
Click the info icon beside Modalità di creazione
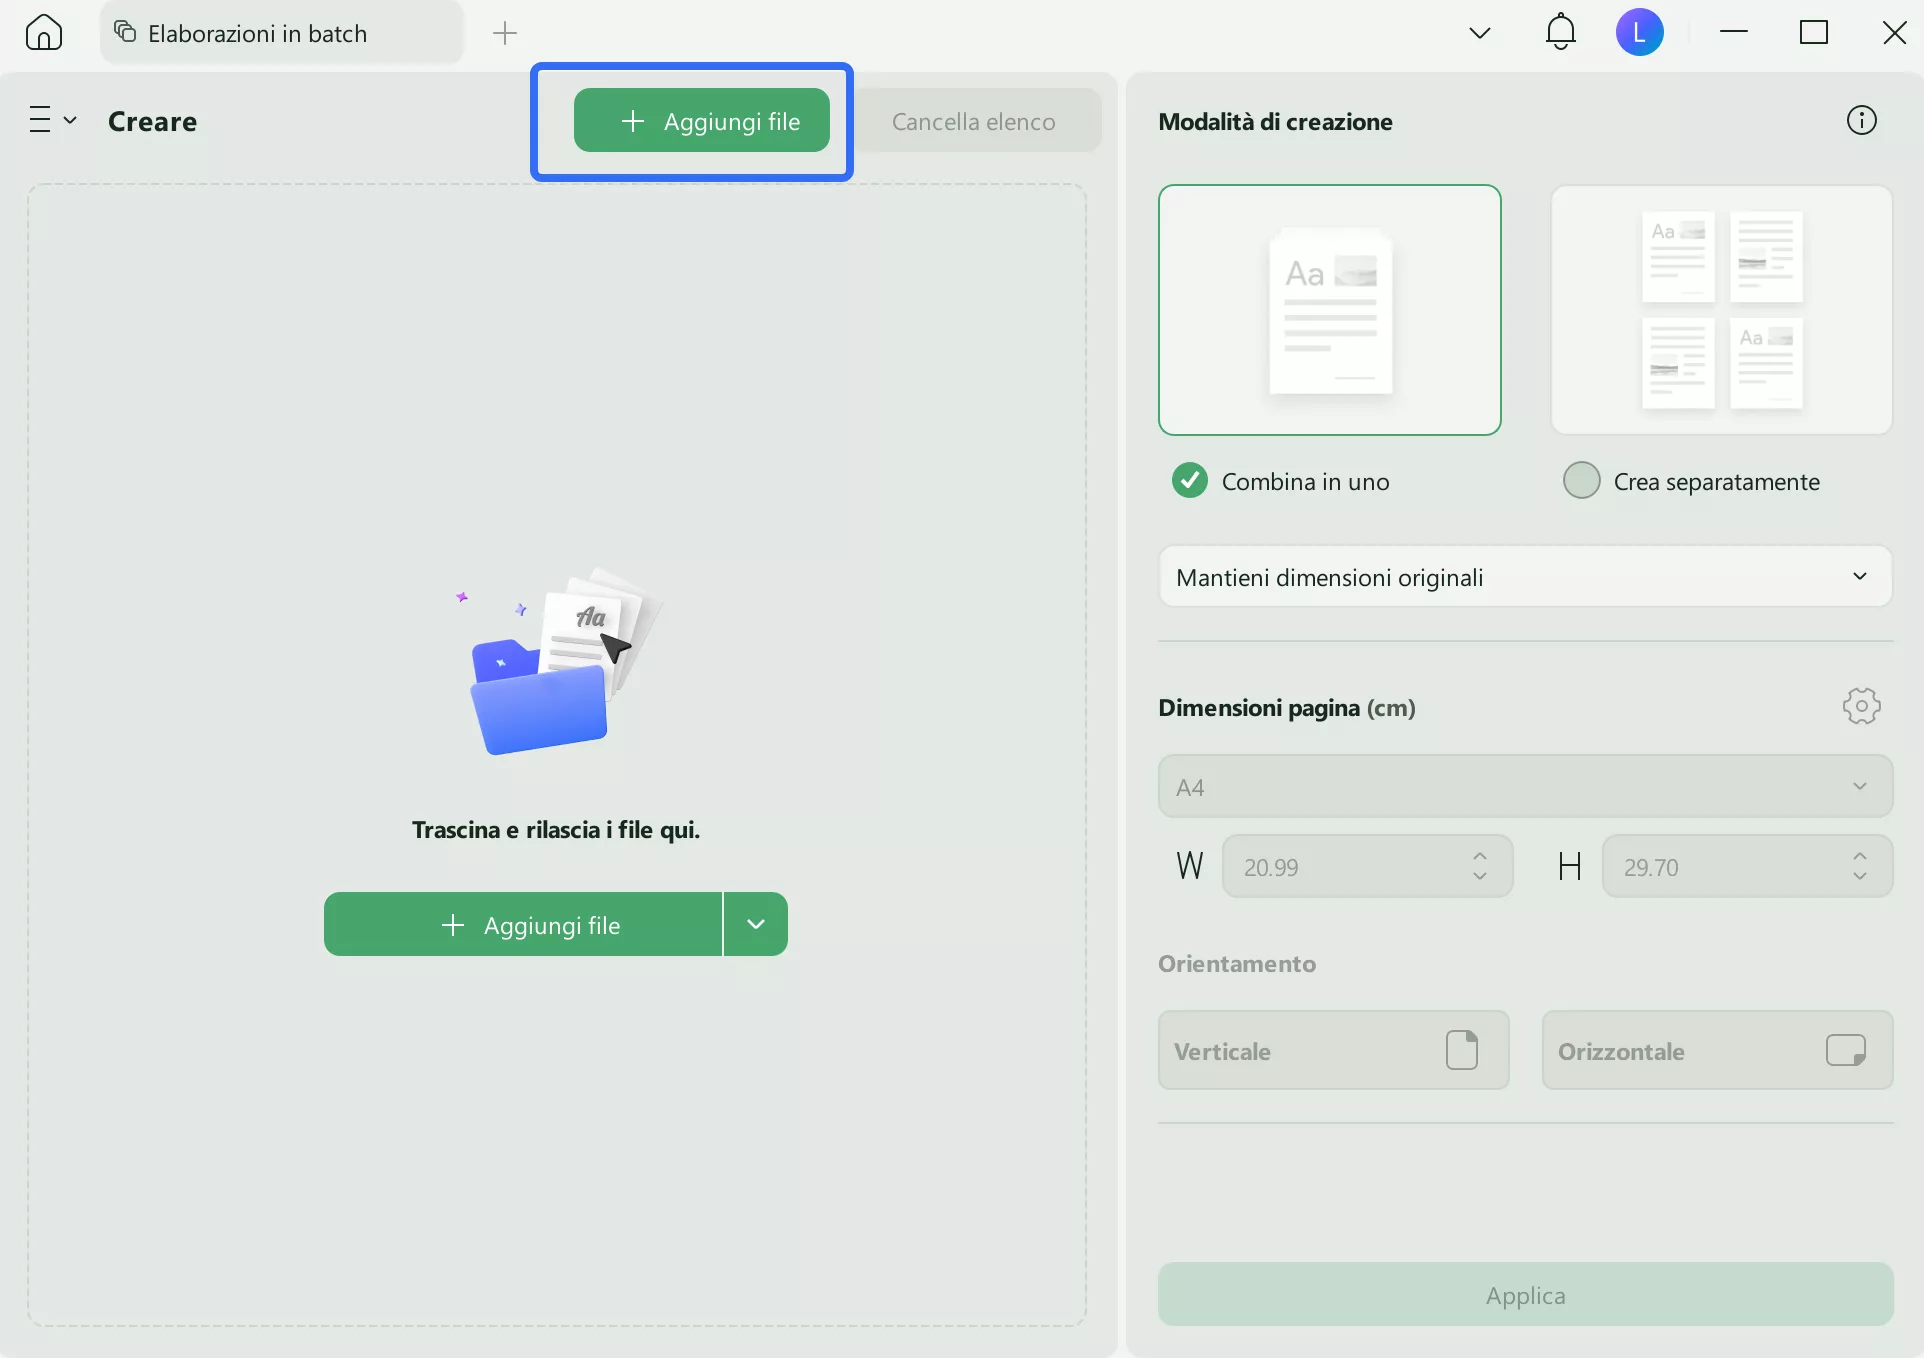coord(1861,121)
